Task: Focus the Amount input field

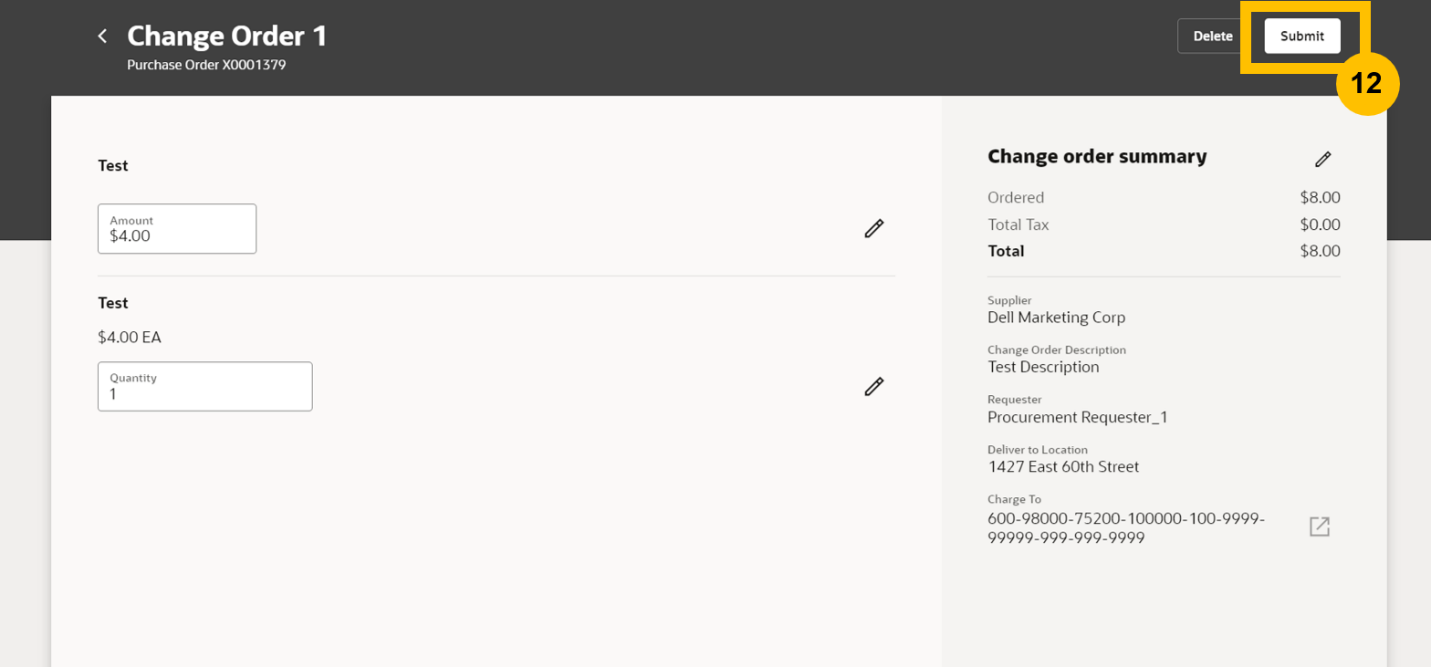Action: 177,229
